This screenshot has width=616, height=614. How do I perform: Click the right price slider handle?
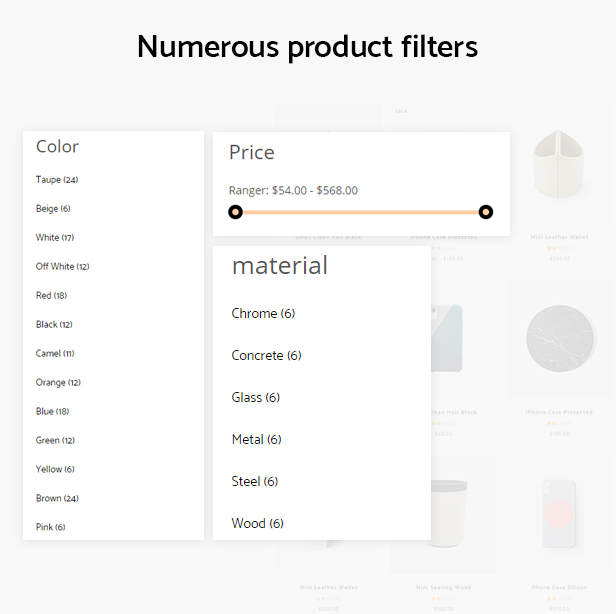pos(486,212)
